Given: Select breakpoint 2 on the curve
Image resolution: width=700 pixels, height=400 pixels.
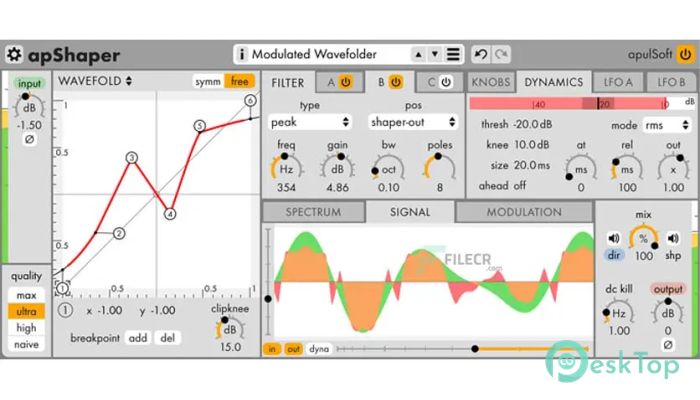Looking at the screenshot, I should pyautogui.click(x=119, y=233).
